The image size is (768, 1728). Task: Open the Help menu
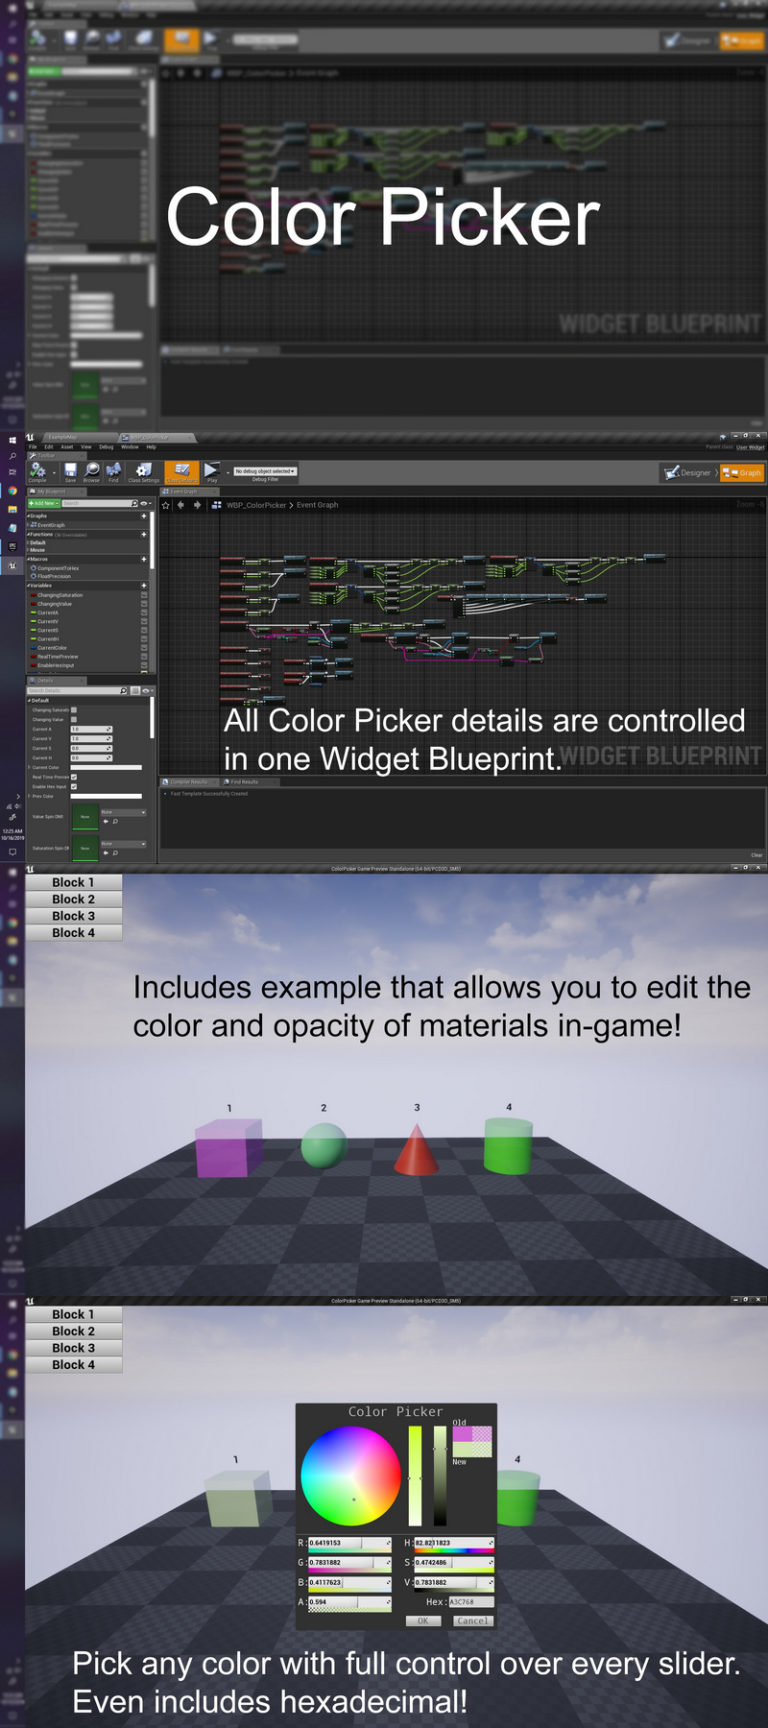(151, 446)
